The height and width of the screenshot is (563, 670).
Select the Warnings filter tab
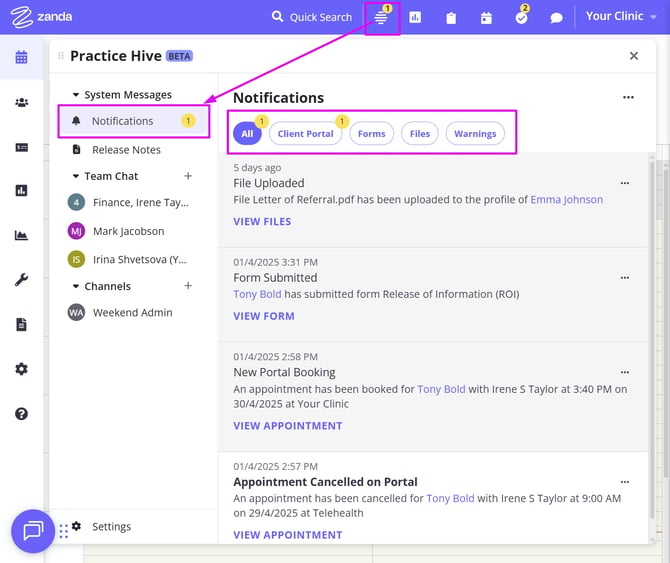tap(475, 133)
